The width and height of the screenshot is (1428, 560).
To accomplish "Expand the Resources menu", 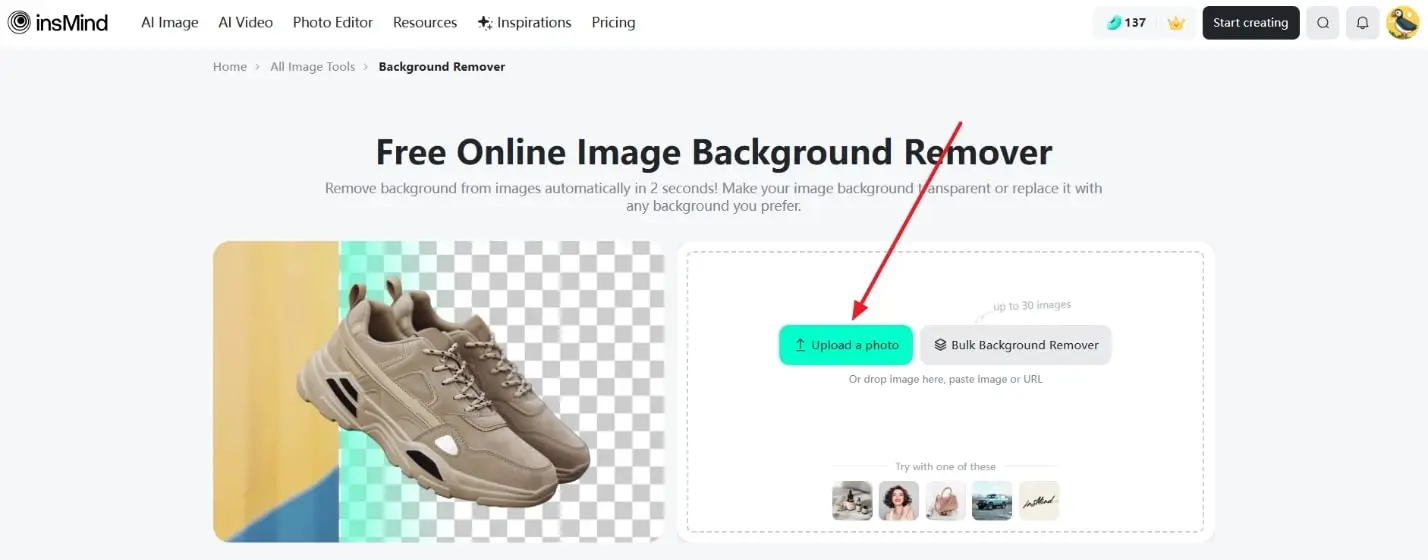I will 425,22.
